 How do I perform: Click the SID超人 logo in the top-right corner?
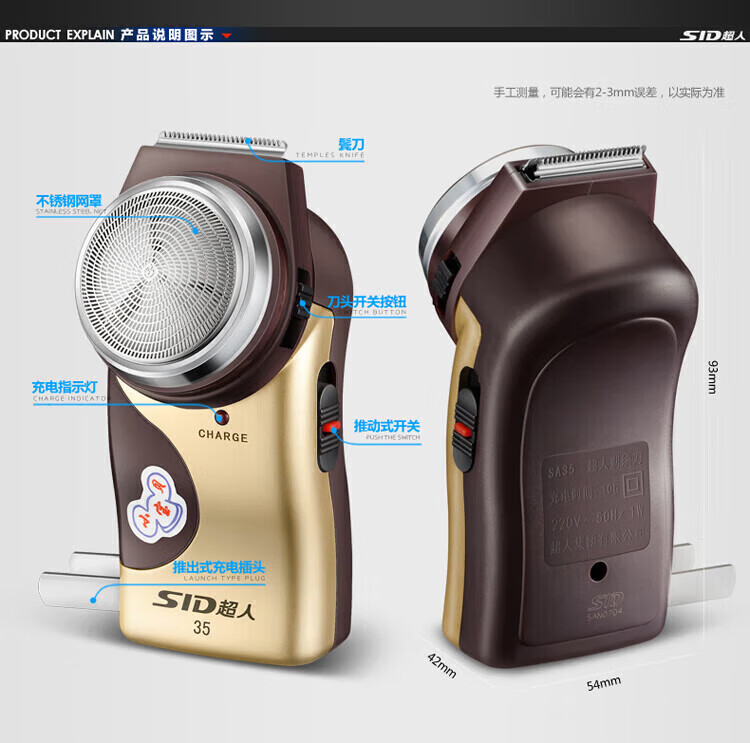711,35
